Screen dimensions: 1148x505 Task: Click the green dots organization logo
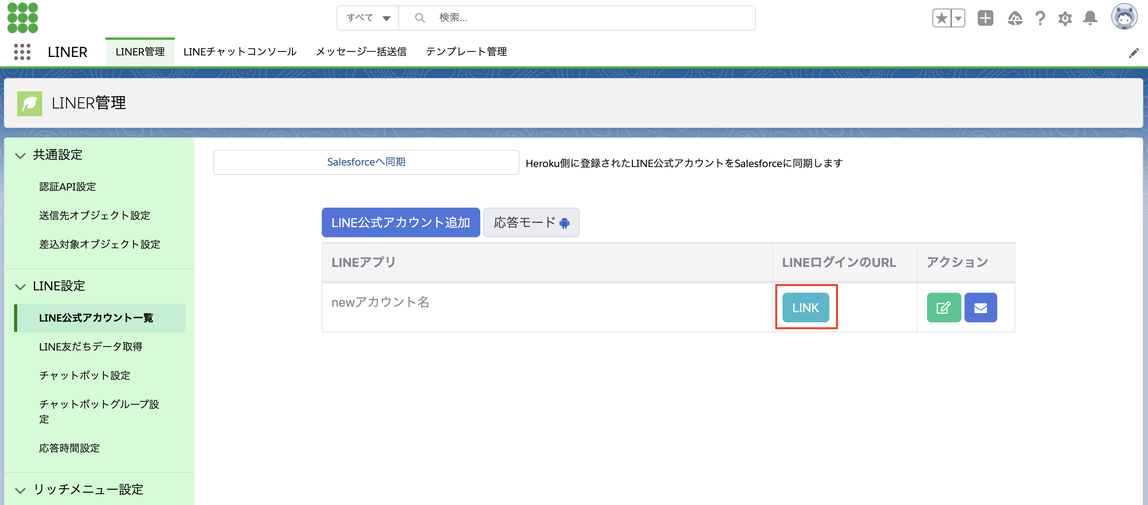tap(23, 18)
